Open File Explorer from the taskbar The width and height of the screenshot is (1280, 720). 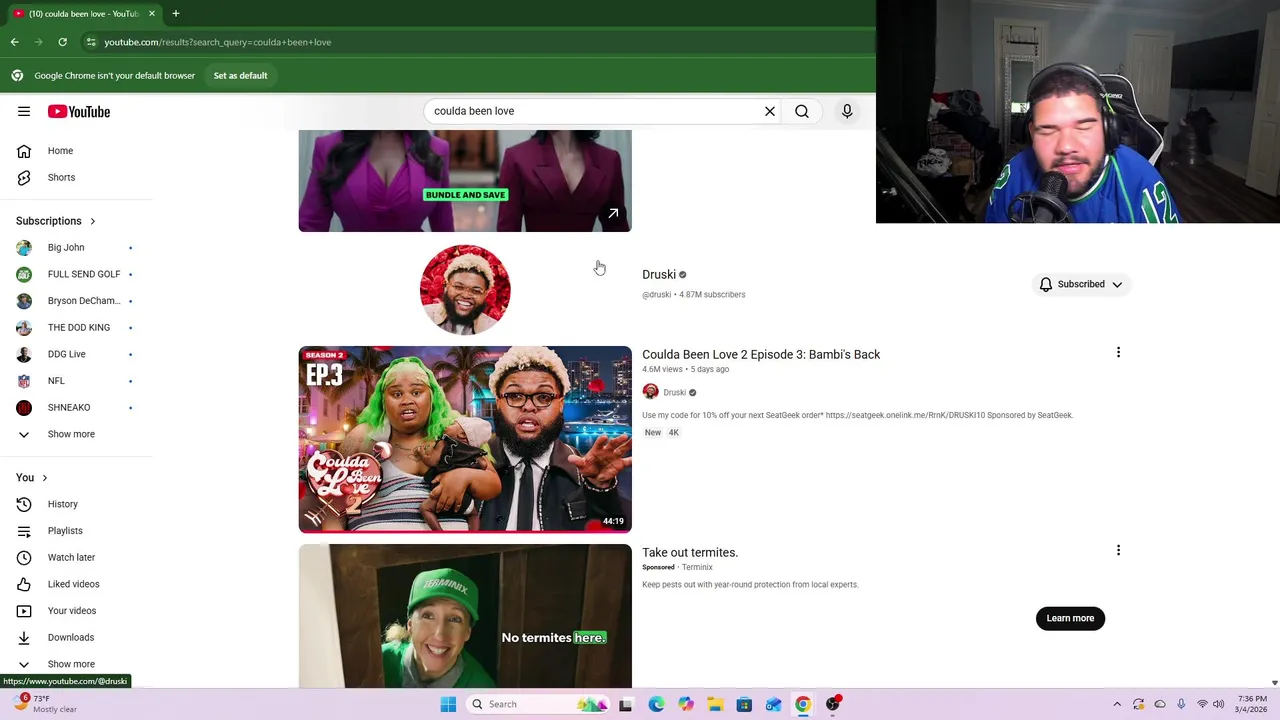tap(715, 704)
